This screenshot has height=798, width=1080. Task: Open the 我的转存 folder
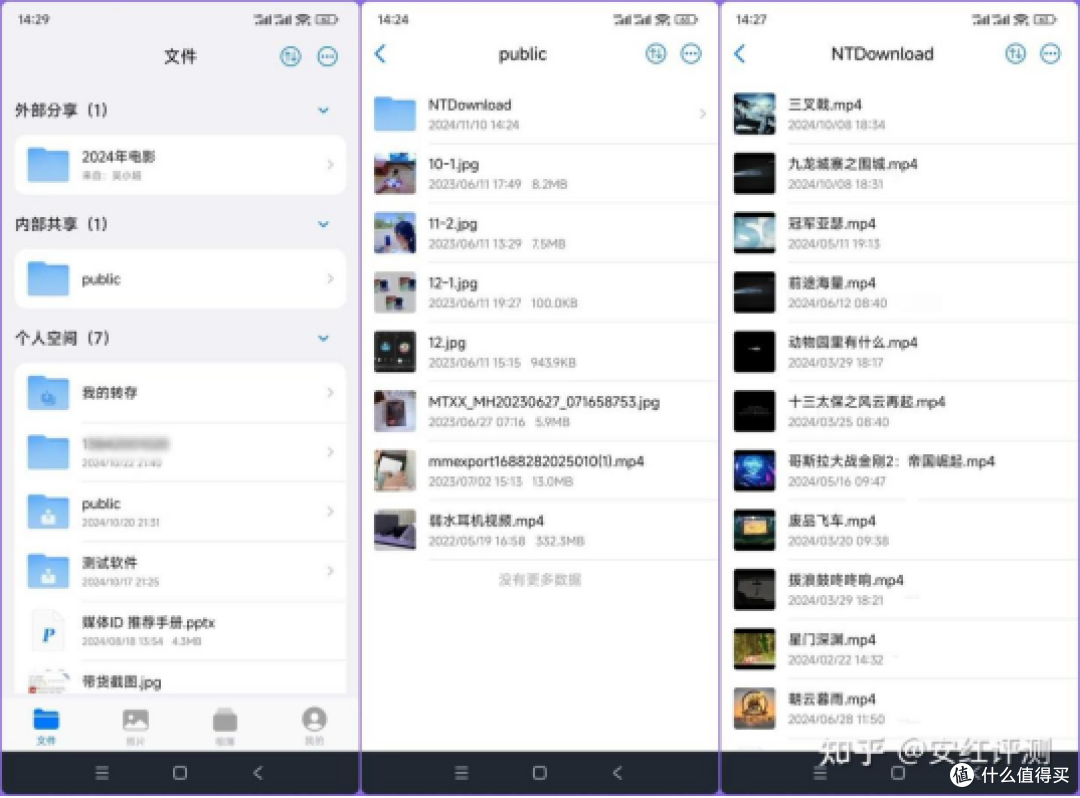(x=180, y=393)
